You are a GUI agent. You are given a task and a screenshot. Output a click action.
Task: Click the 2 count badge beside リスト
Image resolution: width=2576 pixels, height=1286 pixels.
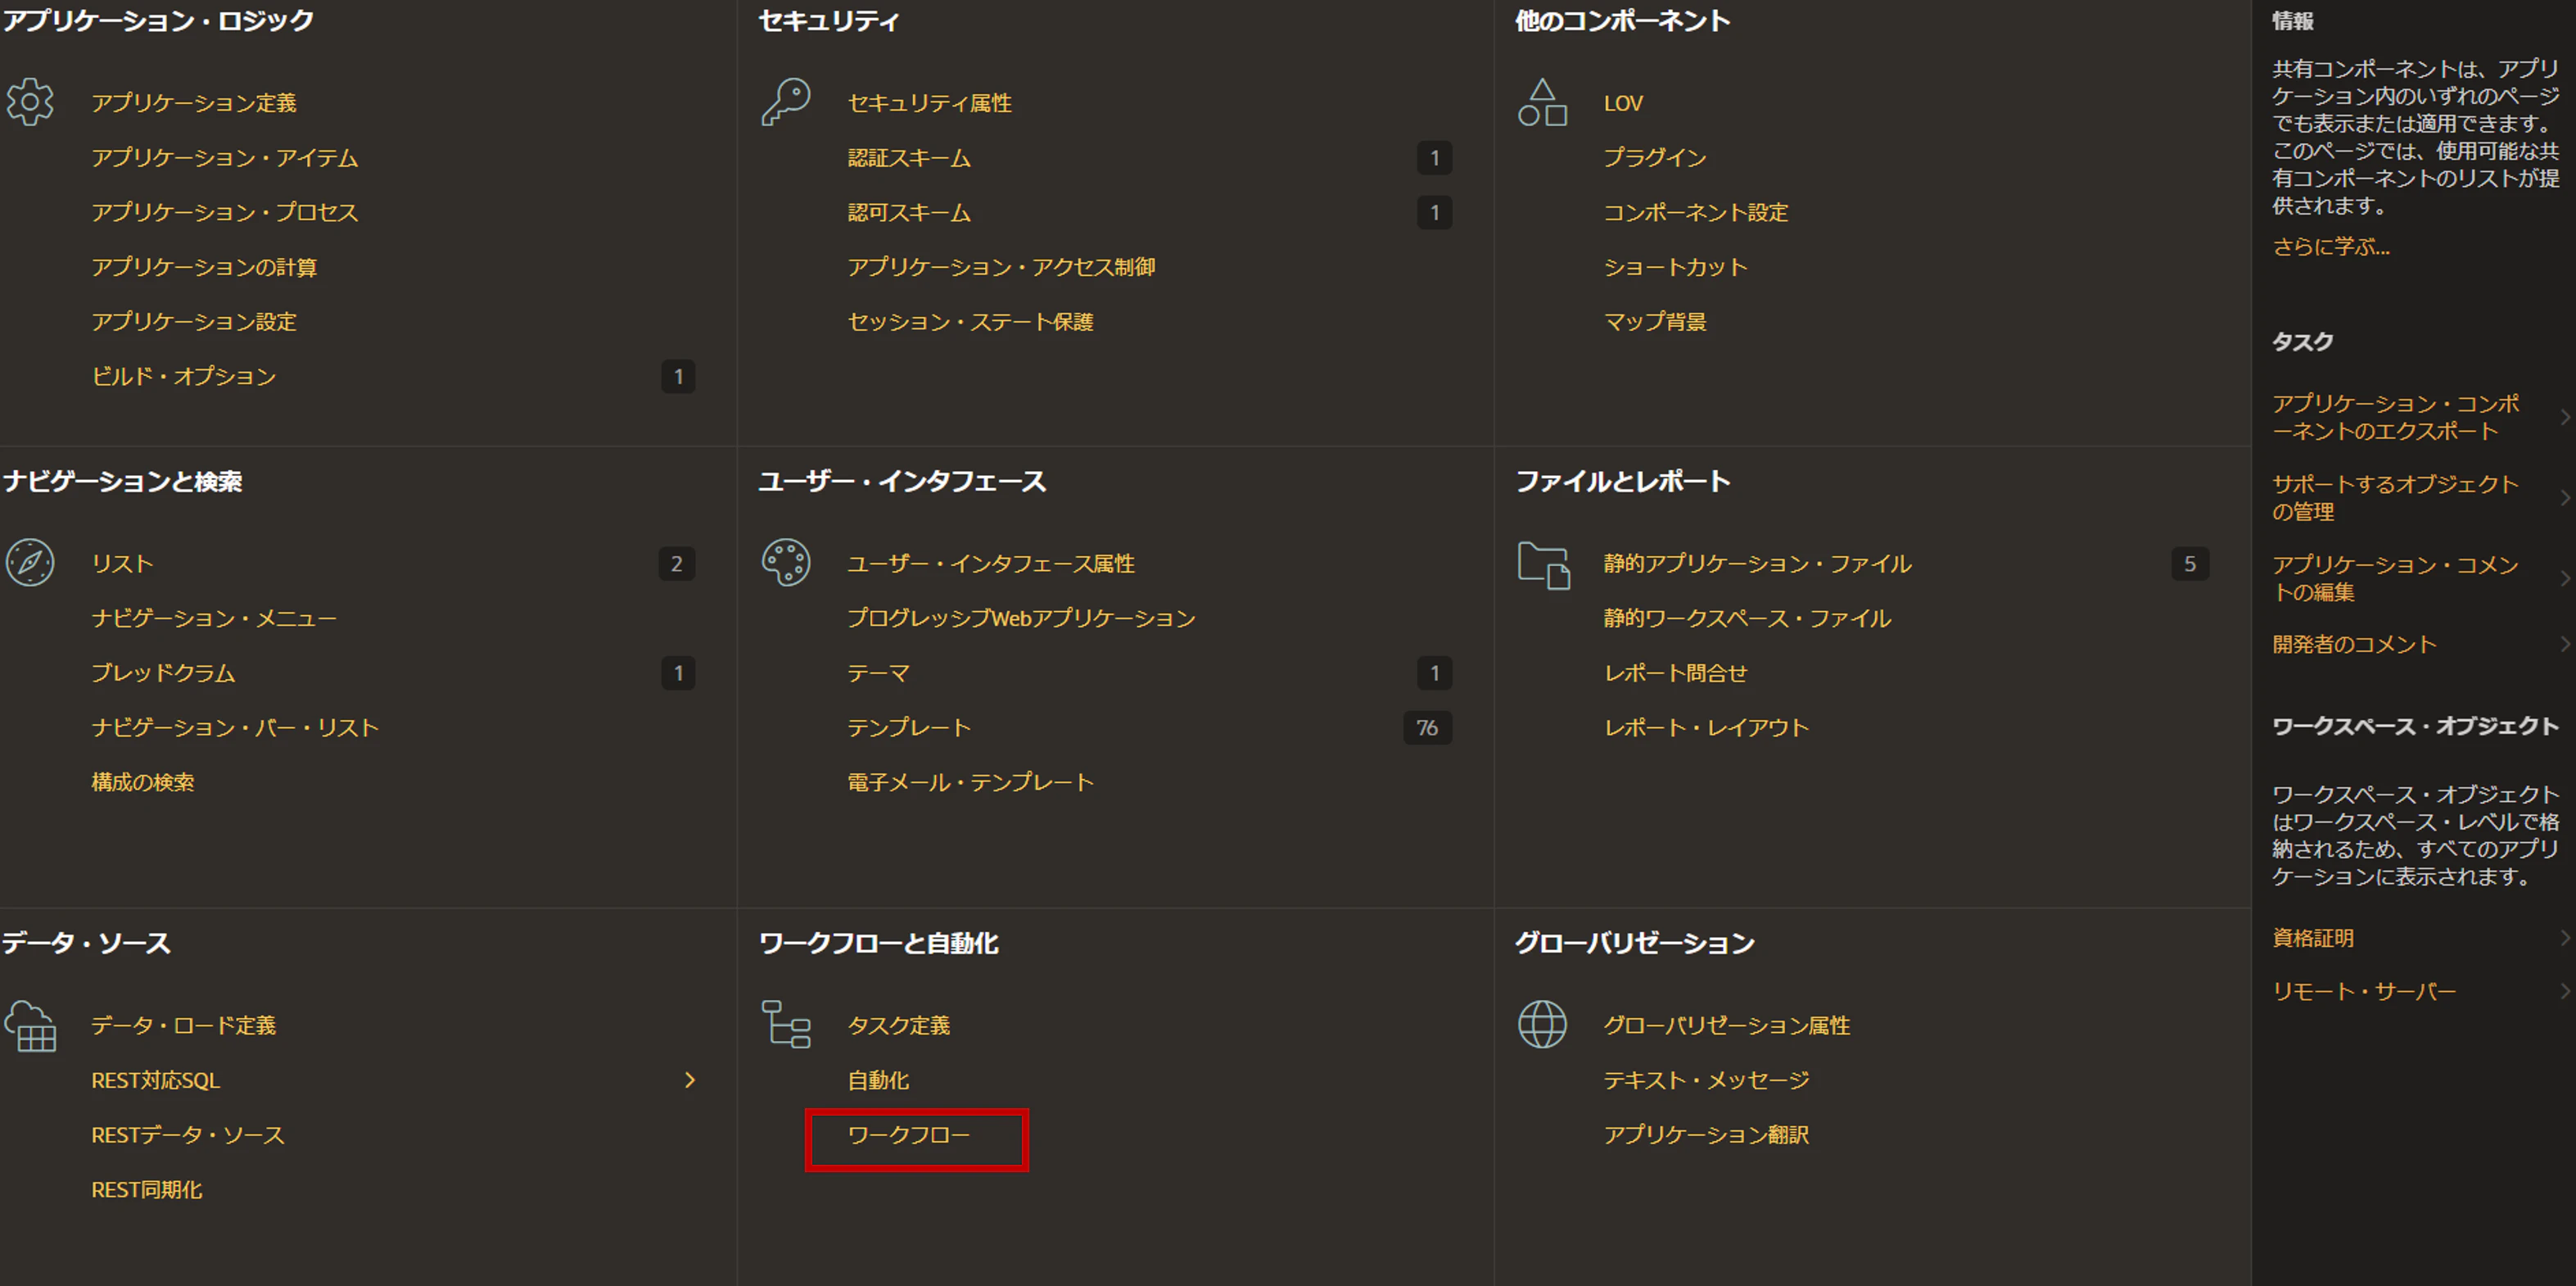(677, 564)
